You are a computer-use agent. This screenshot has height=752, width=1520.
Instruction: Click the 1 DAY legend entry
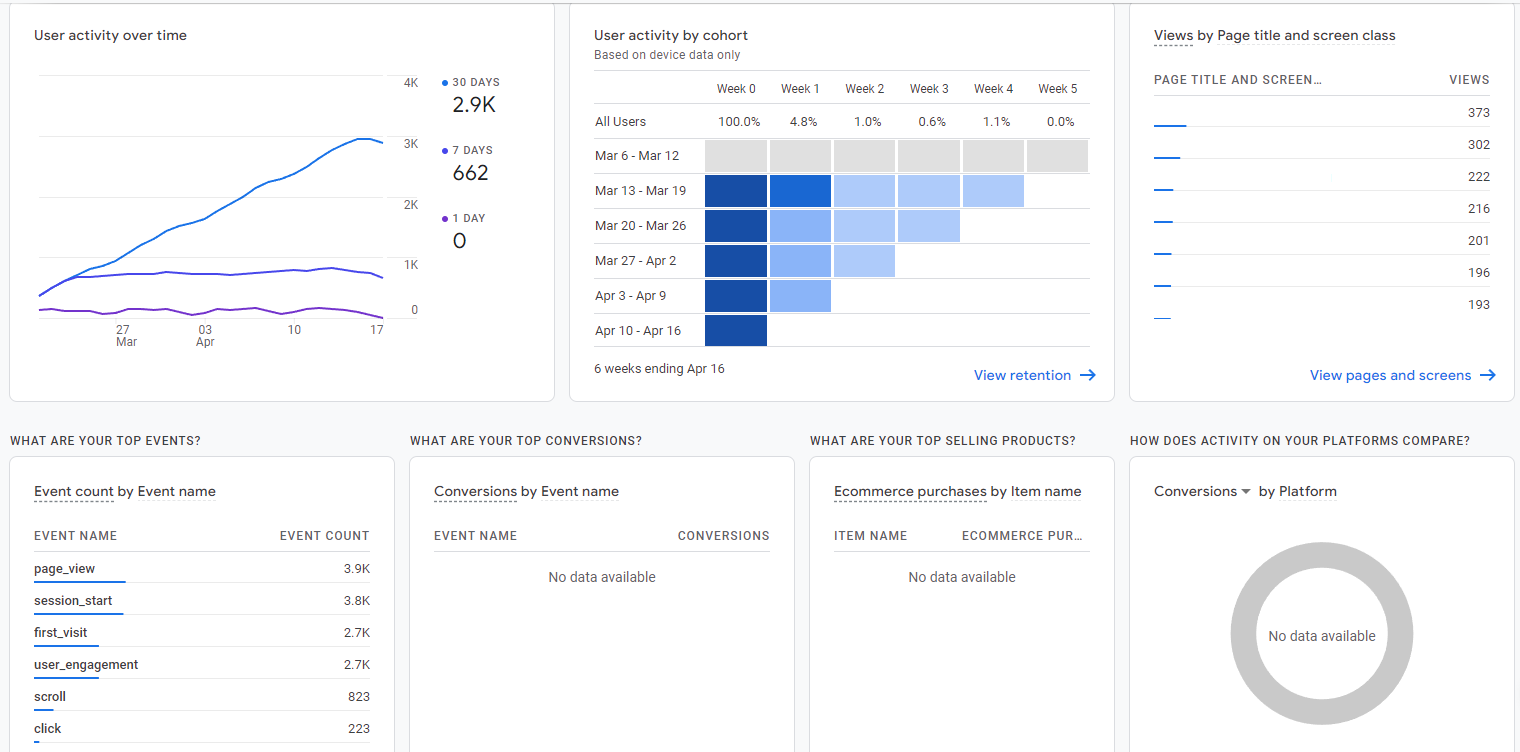point(464,218)
